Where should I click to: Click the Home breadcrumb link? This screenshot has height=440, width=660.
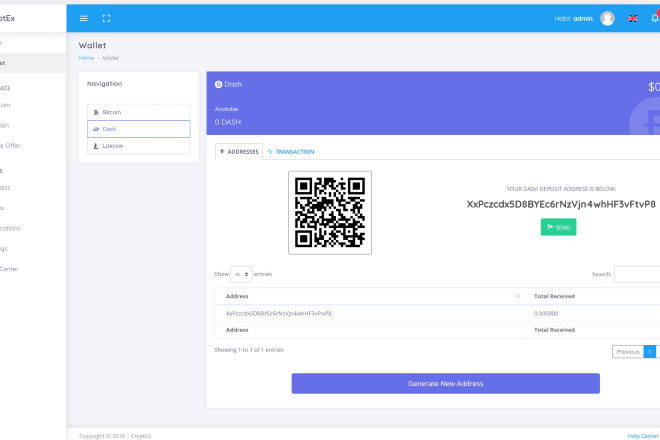(x=86, y=58)
